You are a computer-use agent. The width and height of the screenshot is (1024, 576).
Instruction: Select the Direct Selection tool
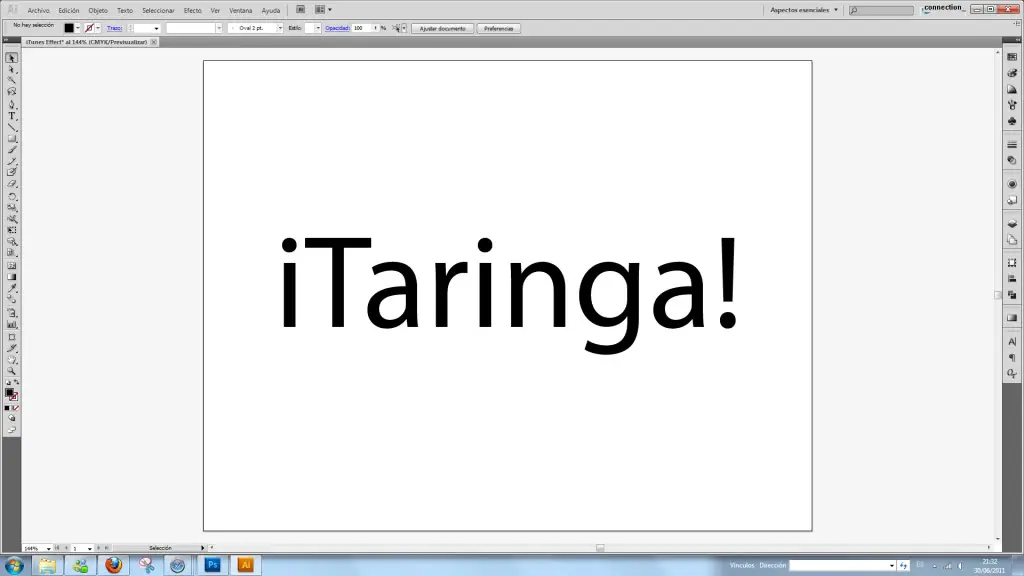12,70
